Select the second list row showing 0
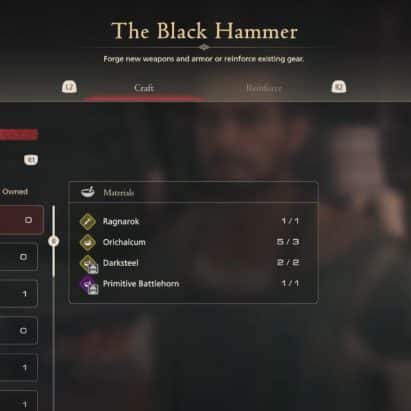The image size is (411, 411). tap(19, 257)
